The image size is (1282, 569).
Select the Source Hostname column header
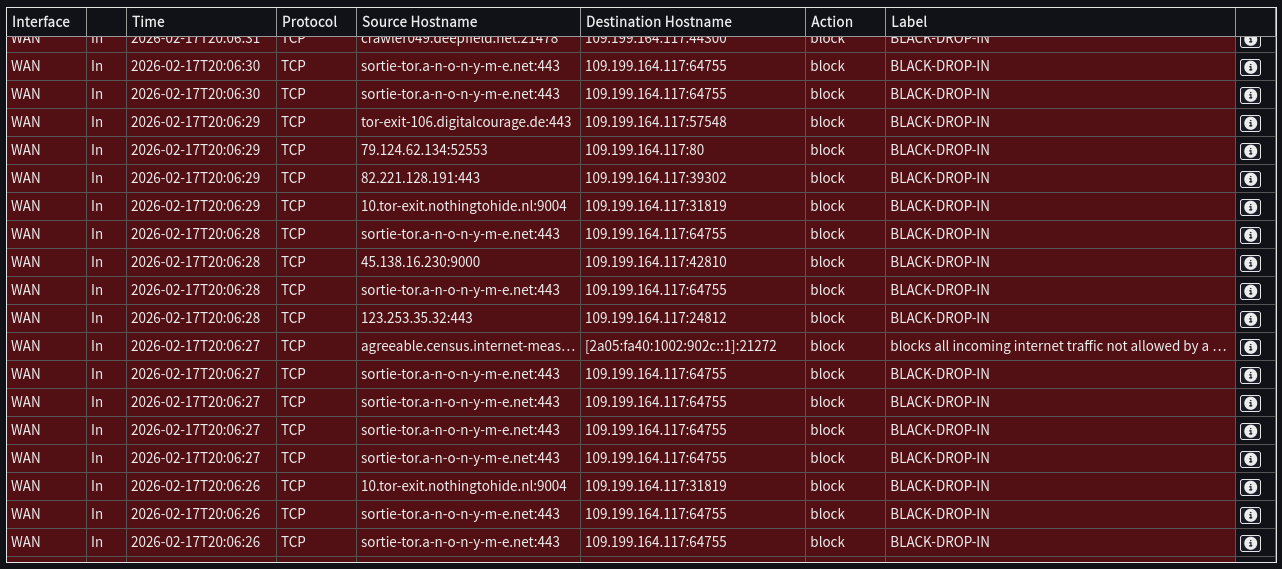(x=419, y=21)
